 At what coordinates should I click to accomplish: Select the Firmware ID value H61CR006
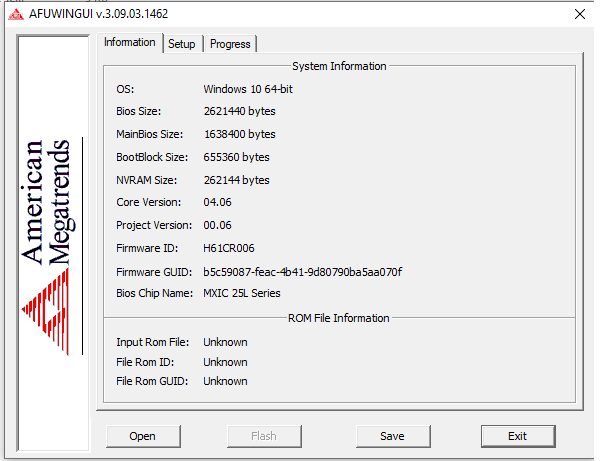click(x=229, y=248)
